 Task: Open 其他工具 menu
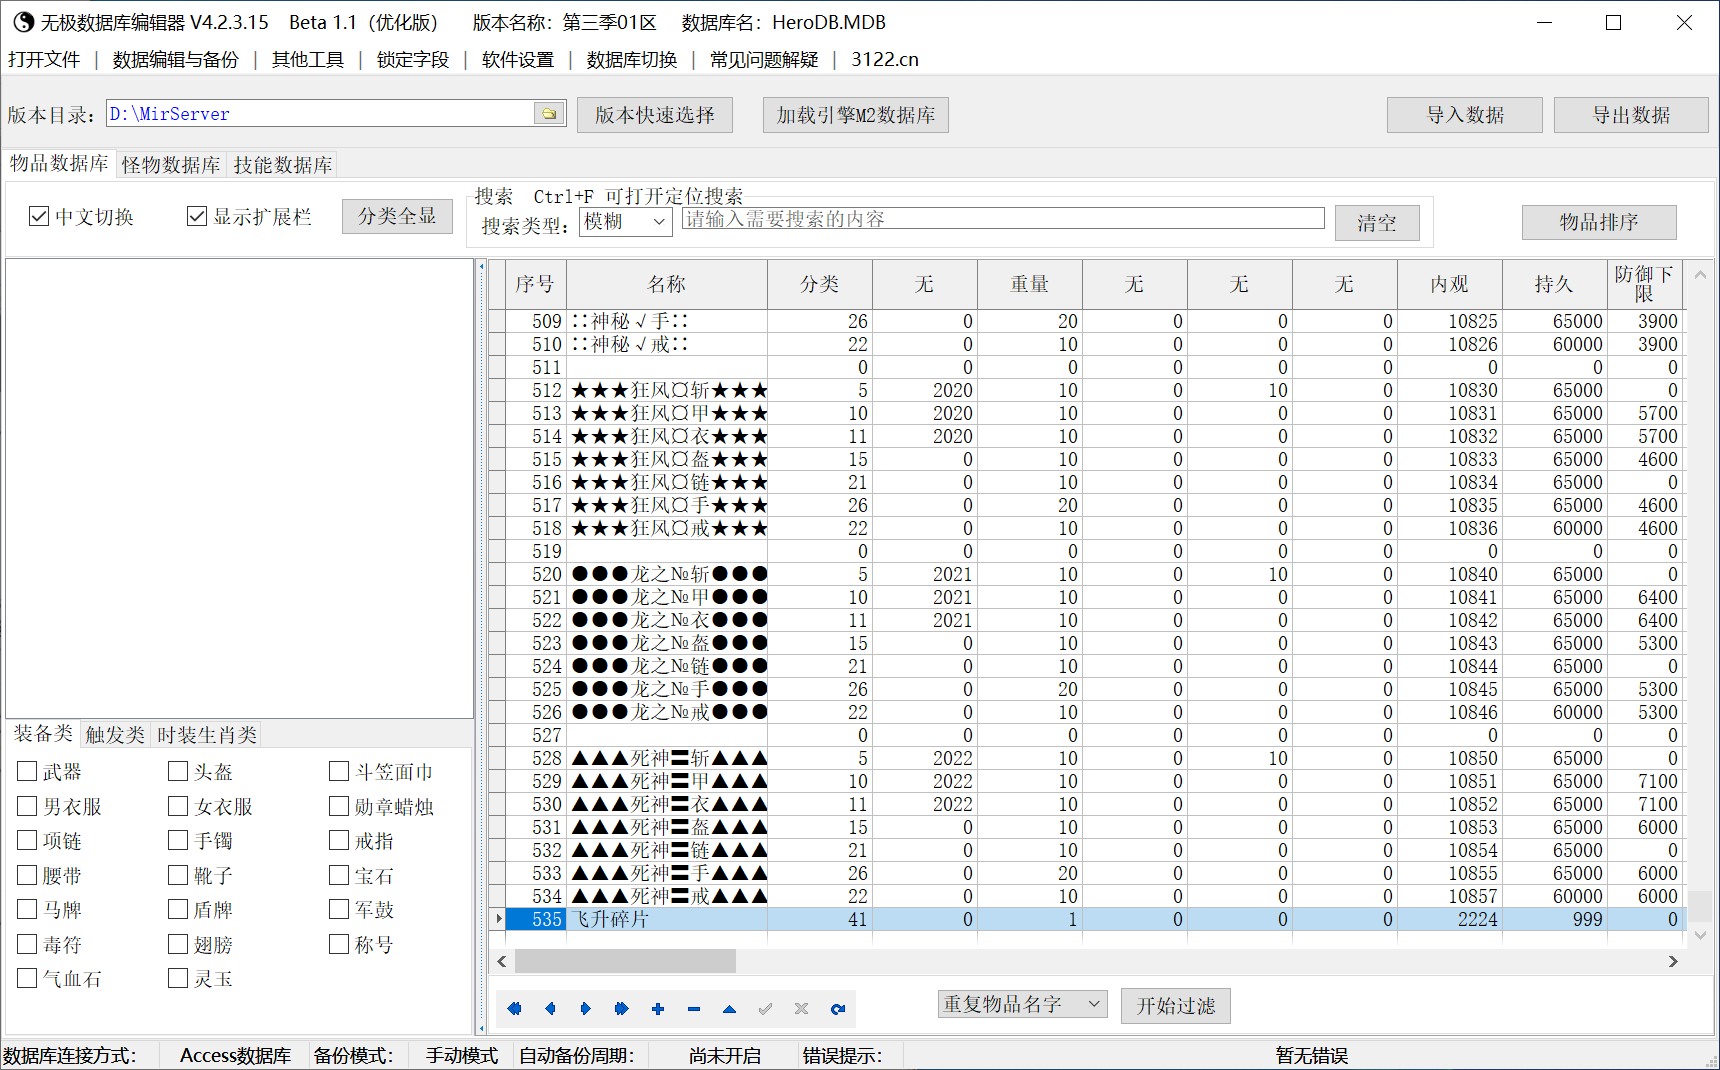[308, 60]
